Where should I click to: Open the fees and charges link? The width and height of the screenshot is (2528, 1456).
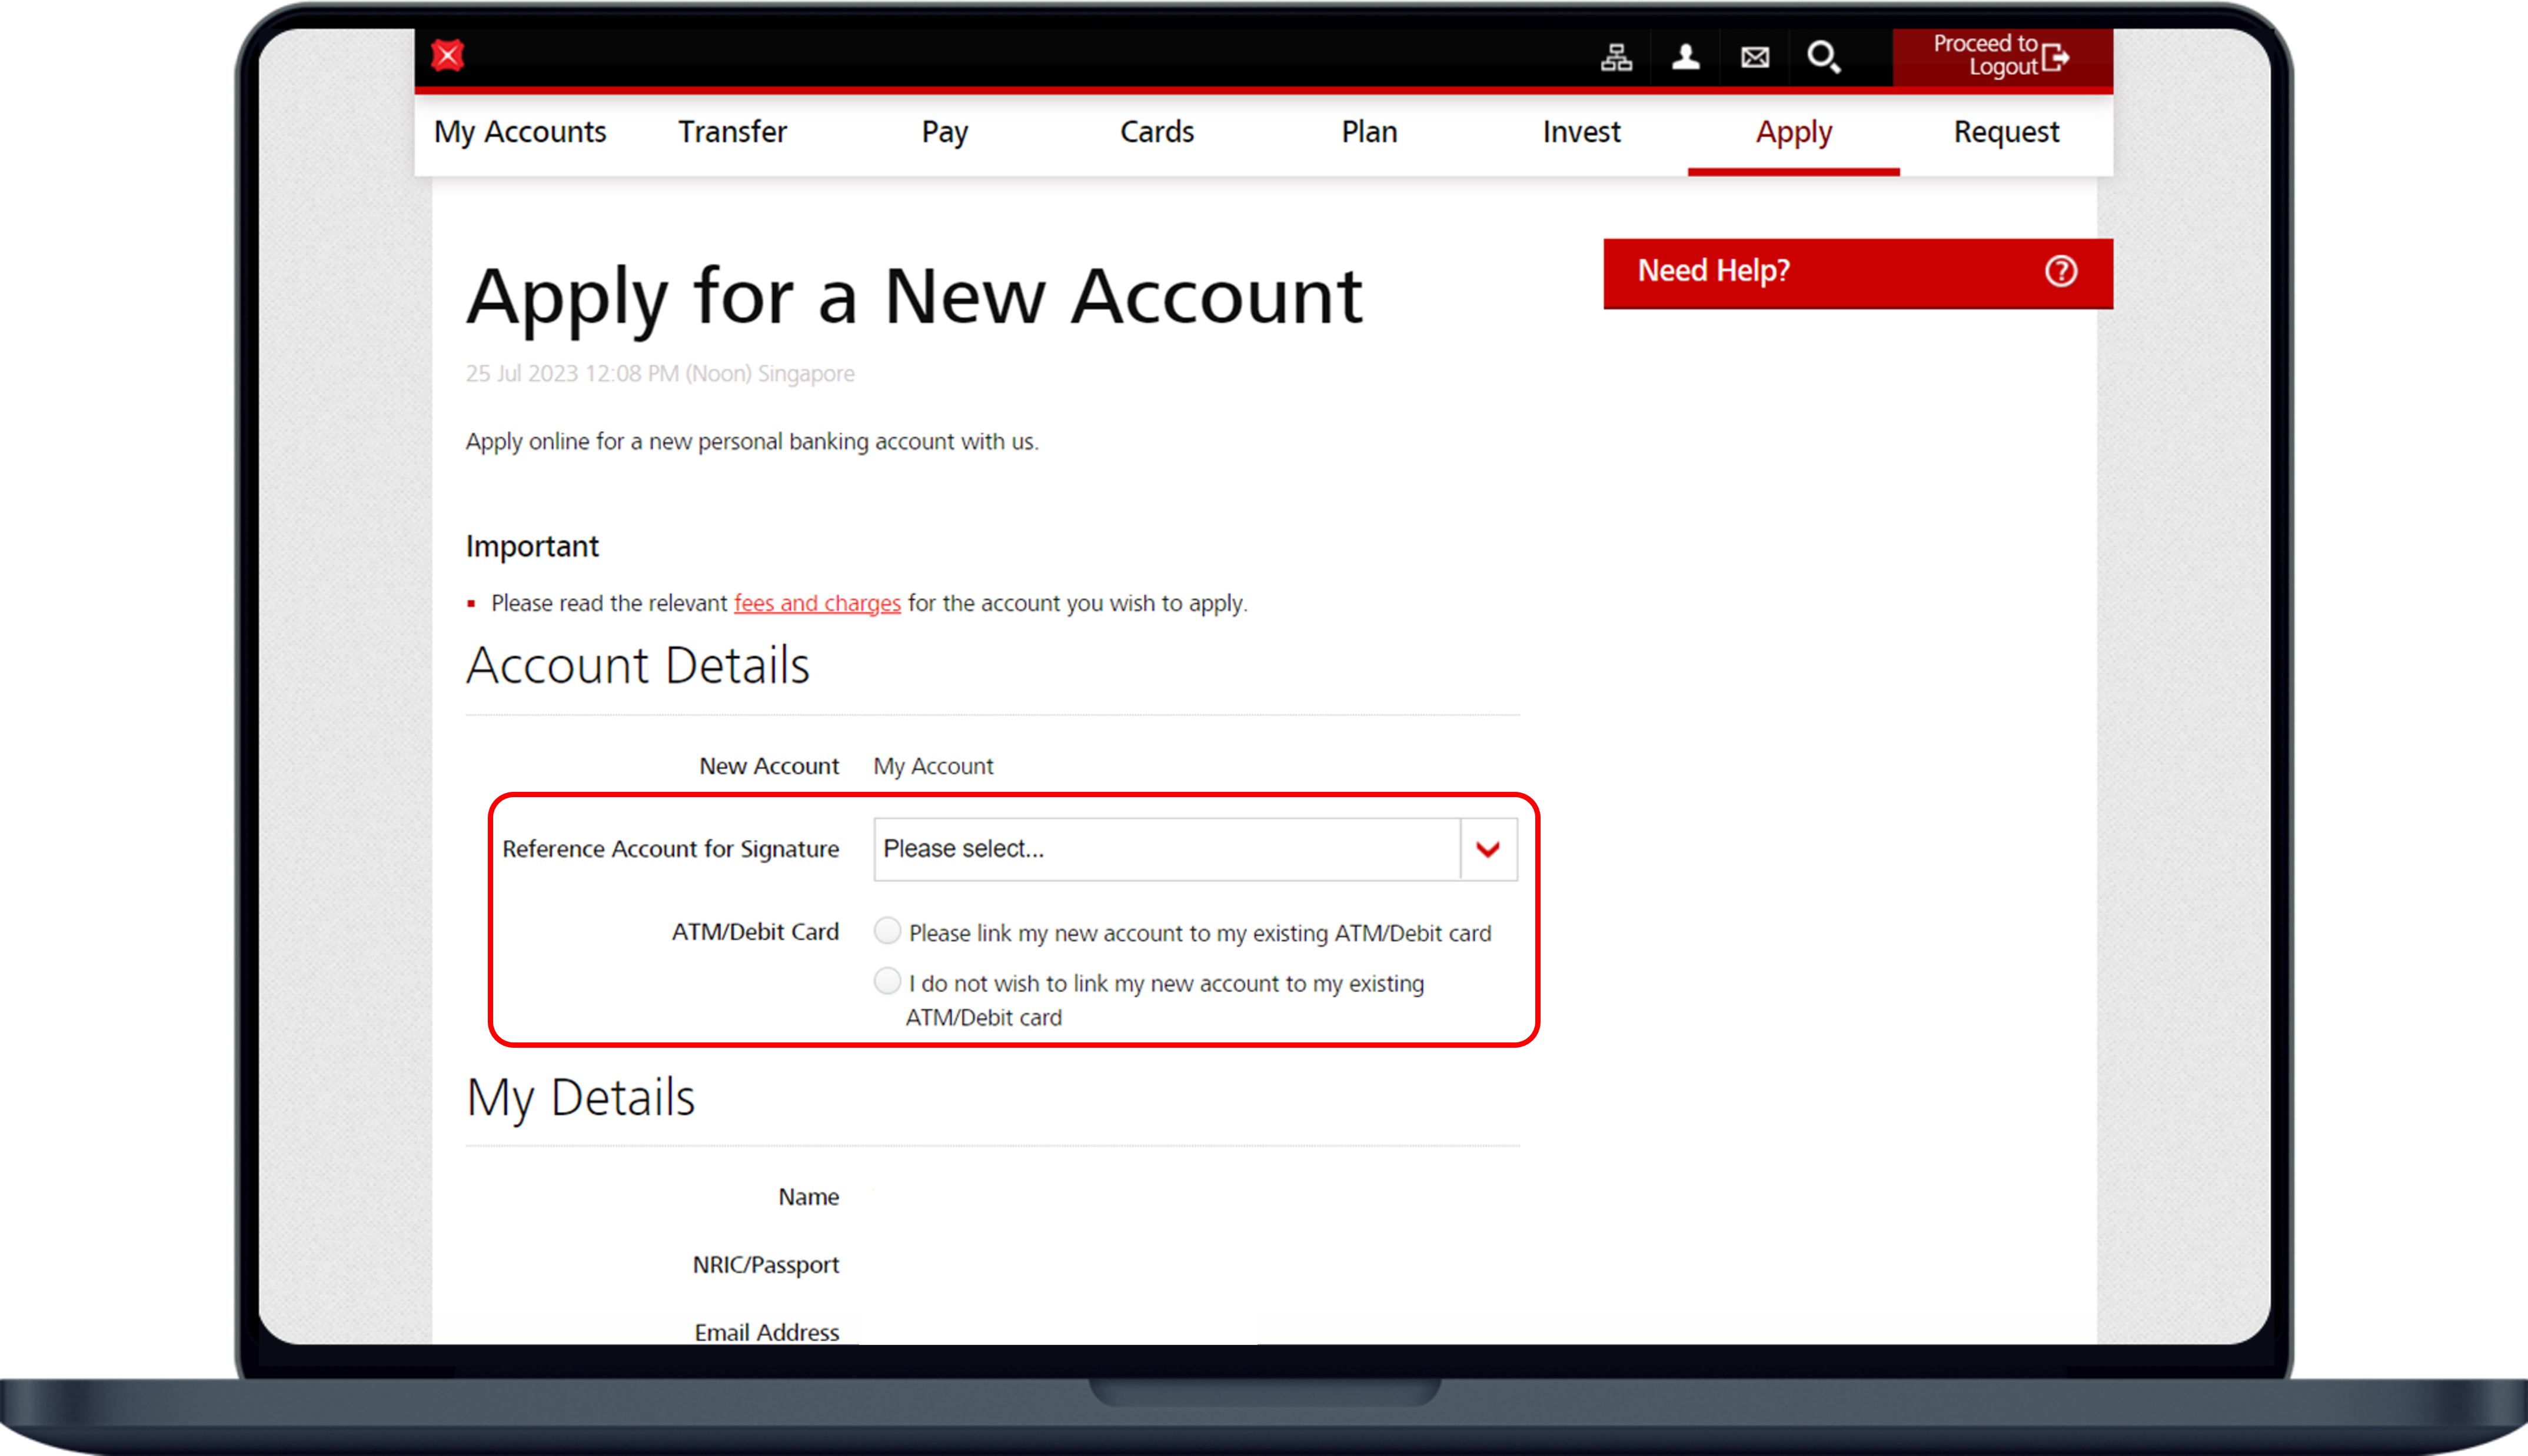[x=817, y=603]
